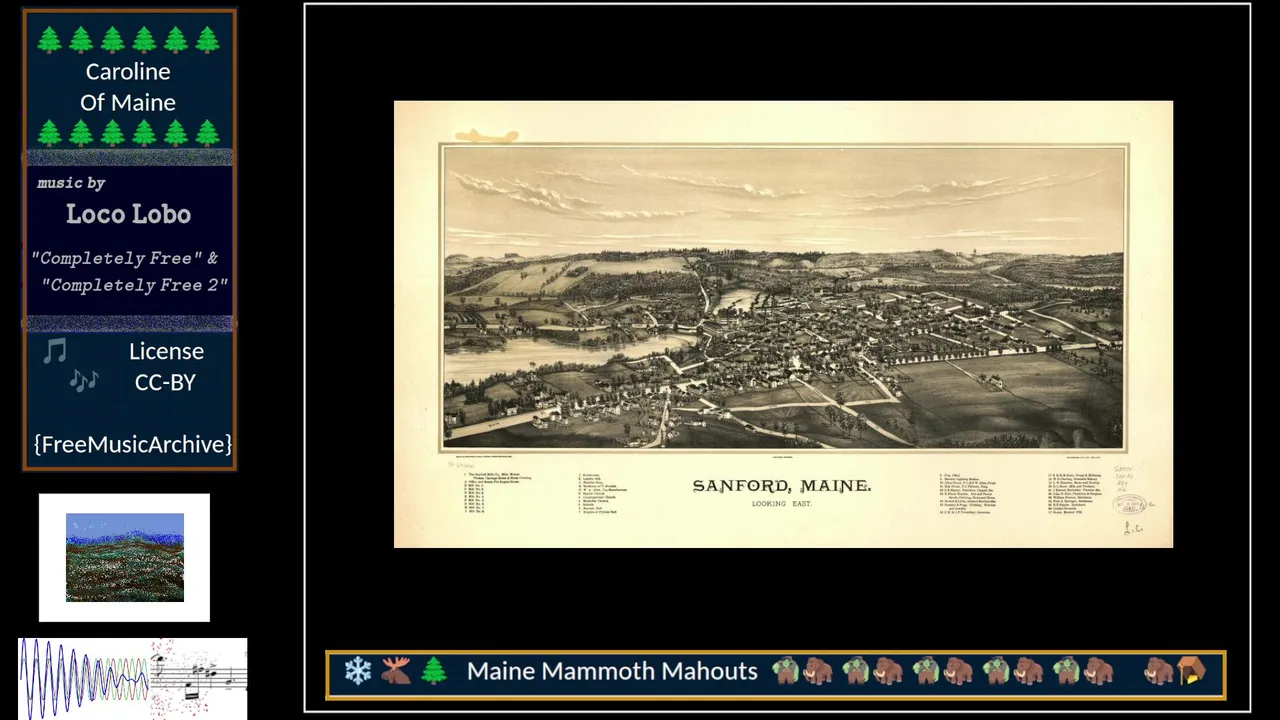Image resolution: width=1280 pixels, height=720 pixels.
Task: Click the waveform and sheet music thumbnail
Action: 132,678
